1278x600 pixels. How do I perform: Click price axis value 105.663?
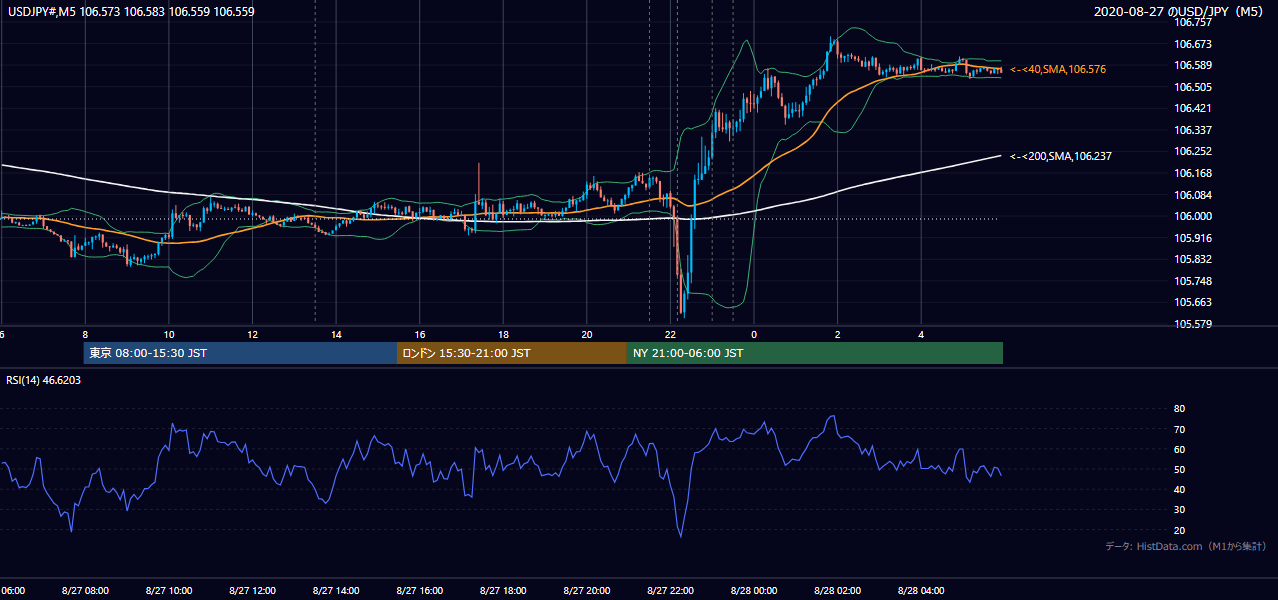(x=1193, y=302)
